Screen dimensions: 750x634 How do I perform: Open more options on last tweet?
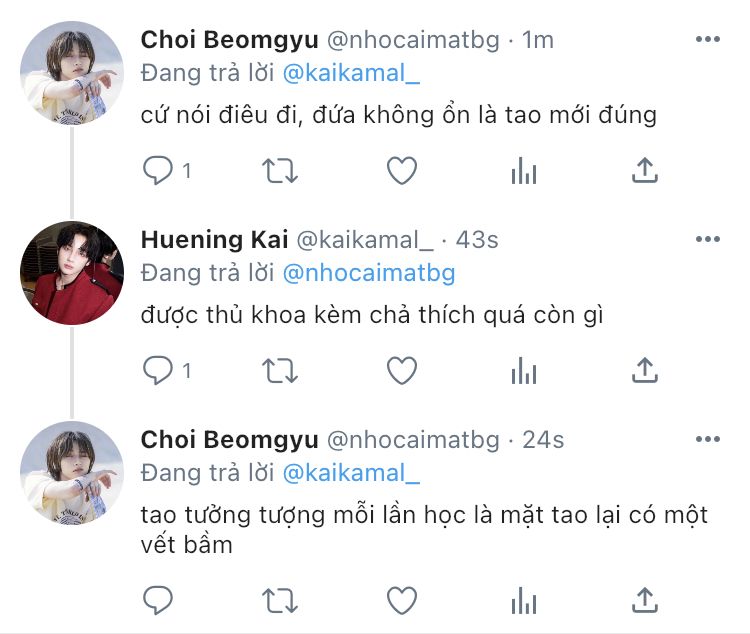(x=707, y=440)
